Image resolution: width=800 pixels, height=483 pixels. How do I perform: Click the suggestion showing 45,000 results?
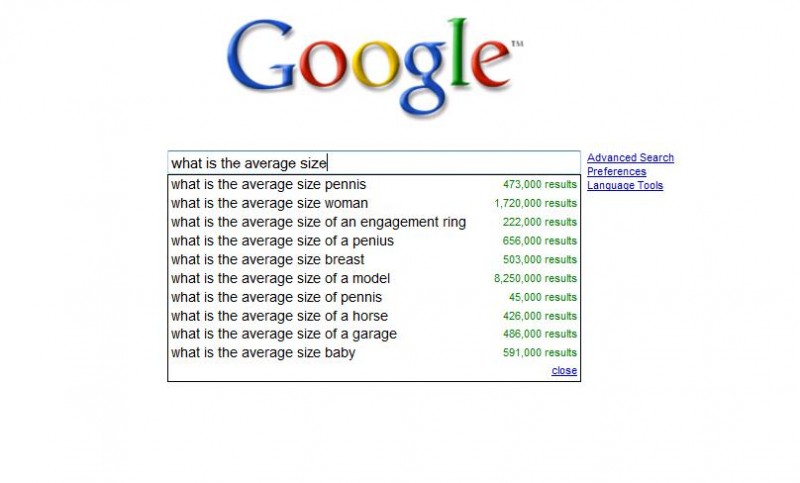tap(276, 297)
